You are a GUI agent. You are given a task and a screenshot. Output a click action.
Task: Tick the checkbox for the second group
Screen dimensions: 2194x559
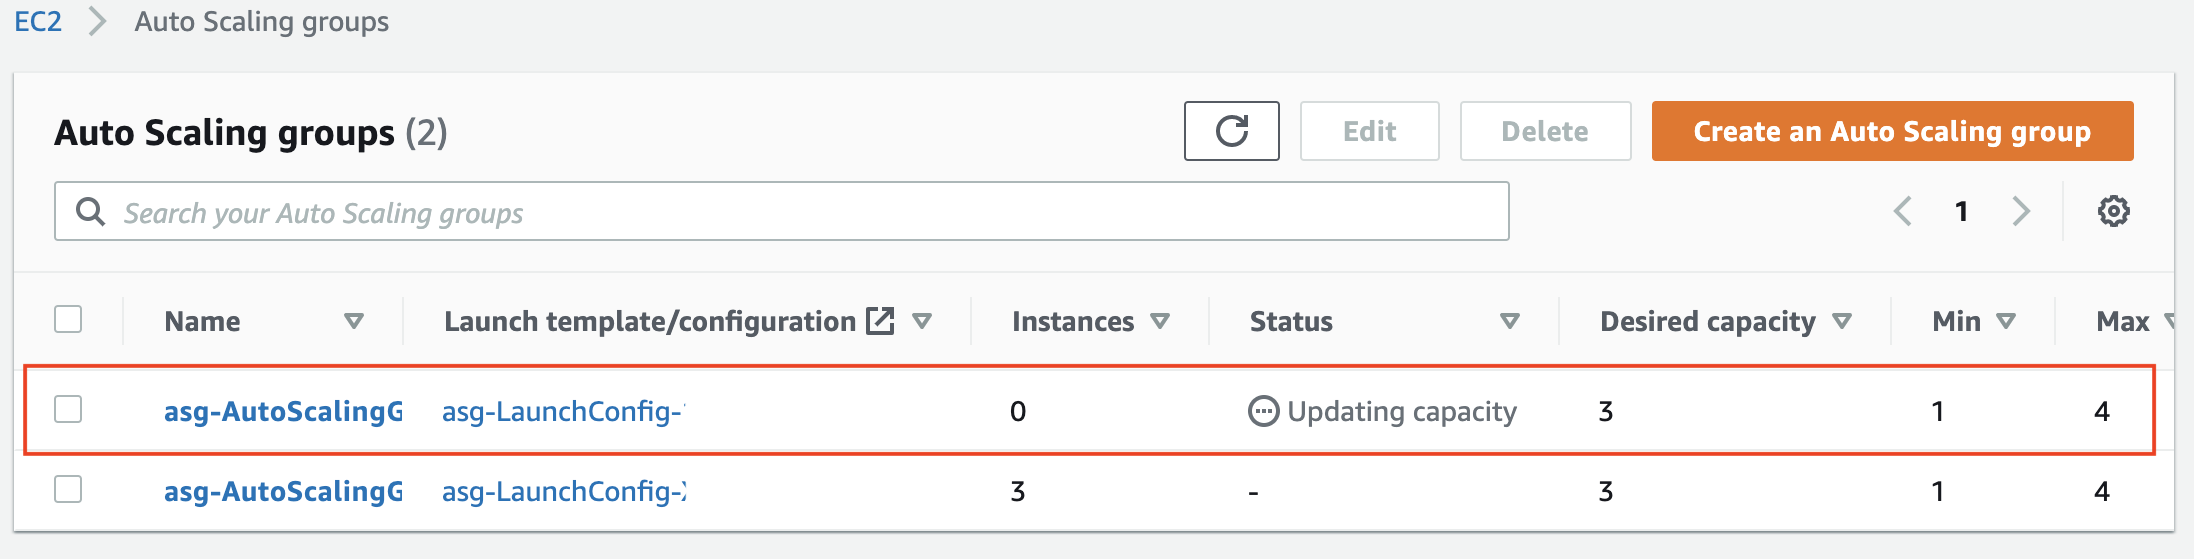(x=68, y=490)
